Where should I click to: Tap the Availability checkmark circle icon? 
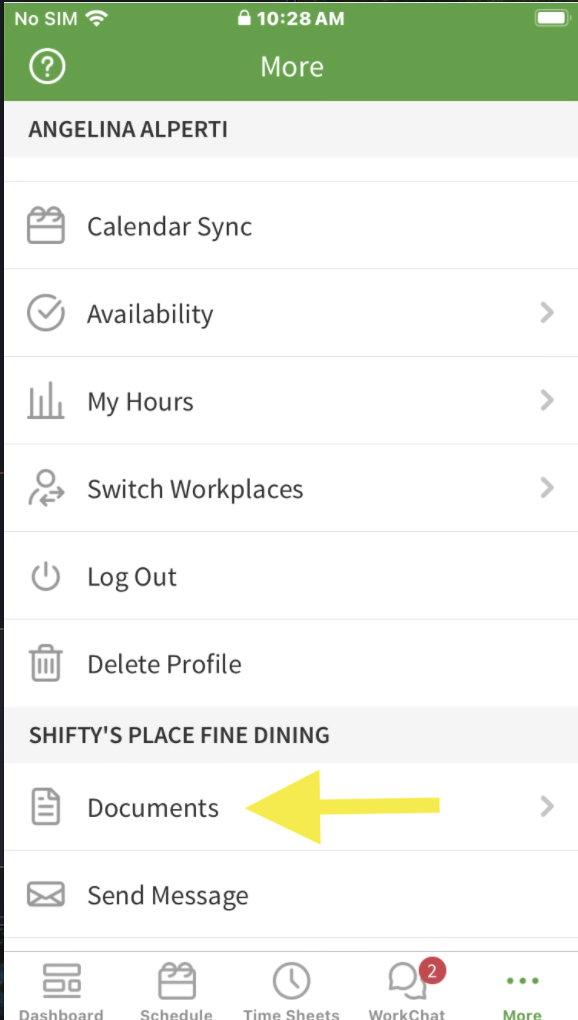click(x=46, y=313)
